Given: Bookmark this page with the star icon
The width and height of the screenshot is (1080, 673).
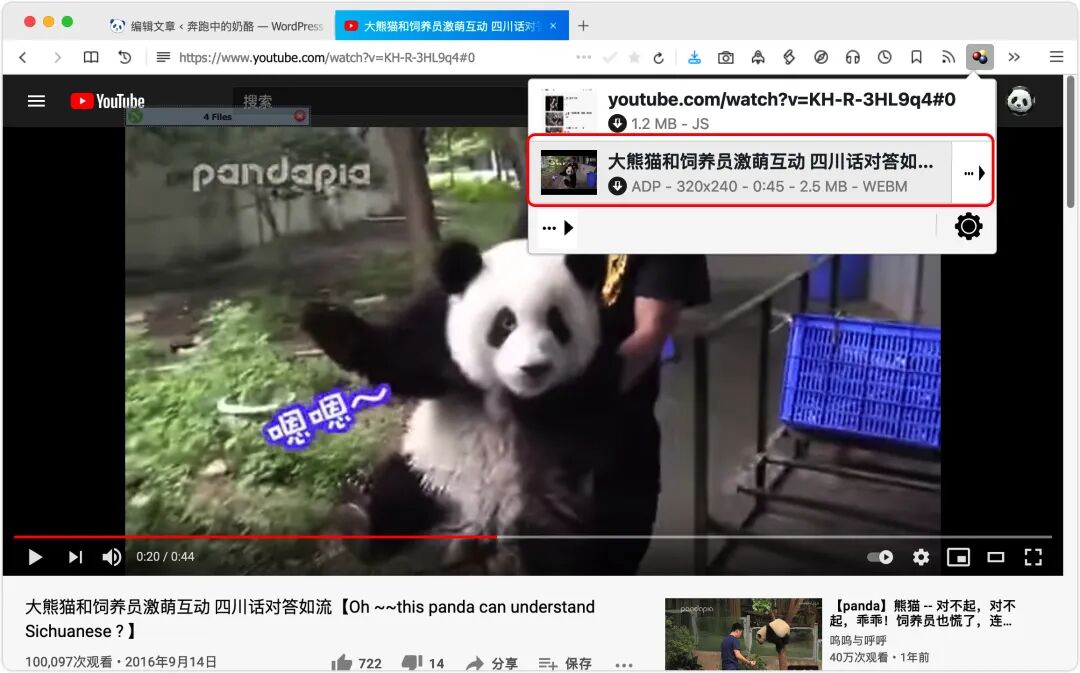Looking at the screenshot, I should (x=634, y=57).
